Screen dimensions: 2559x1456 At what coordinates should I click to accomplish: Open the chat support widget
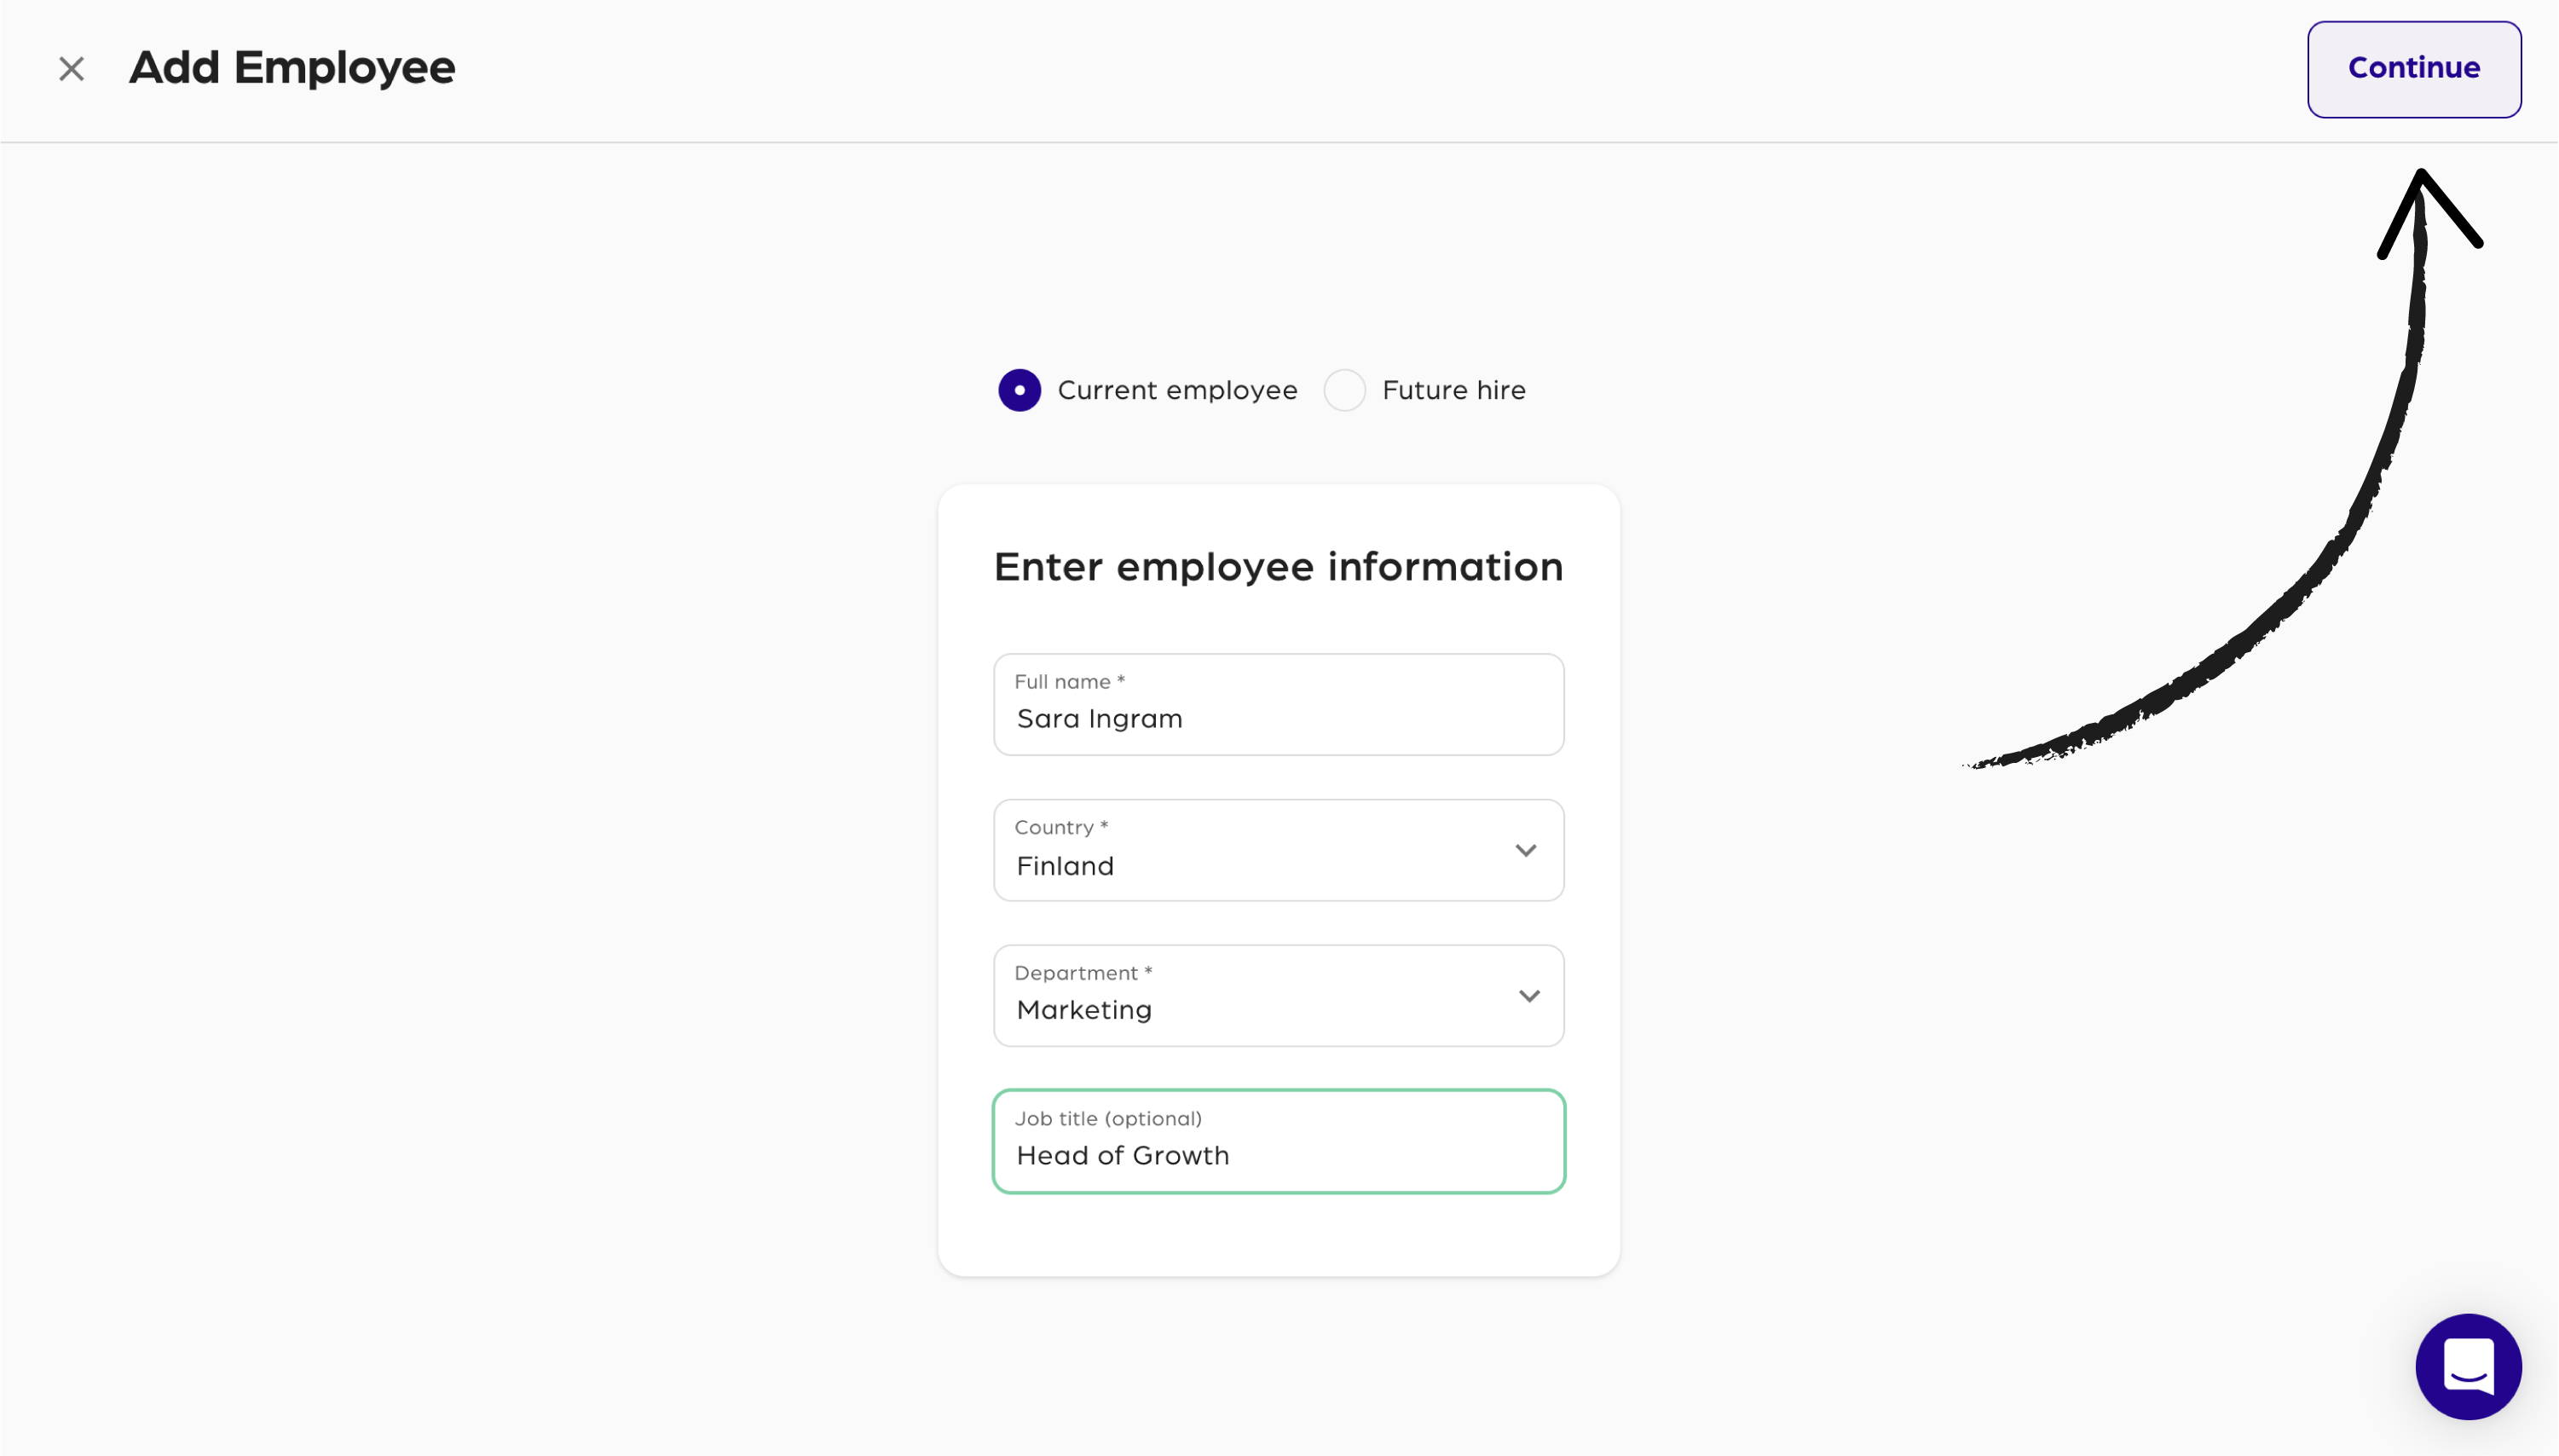pyautogui.click(x=2467, y=1366)
